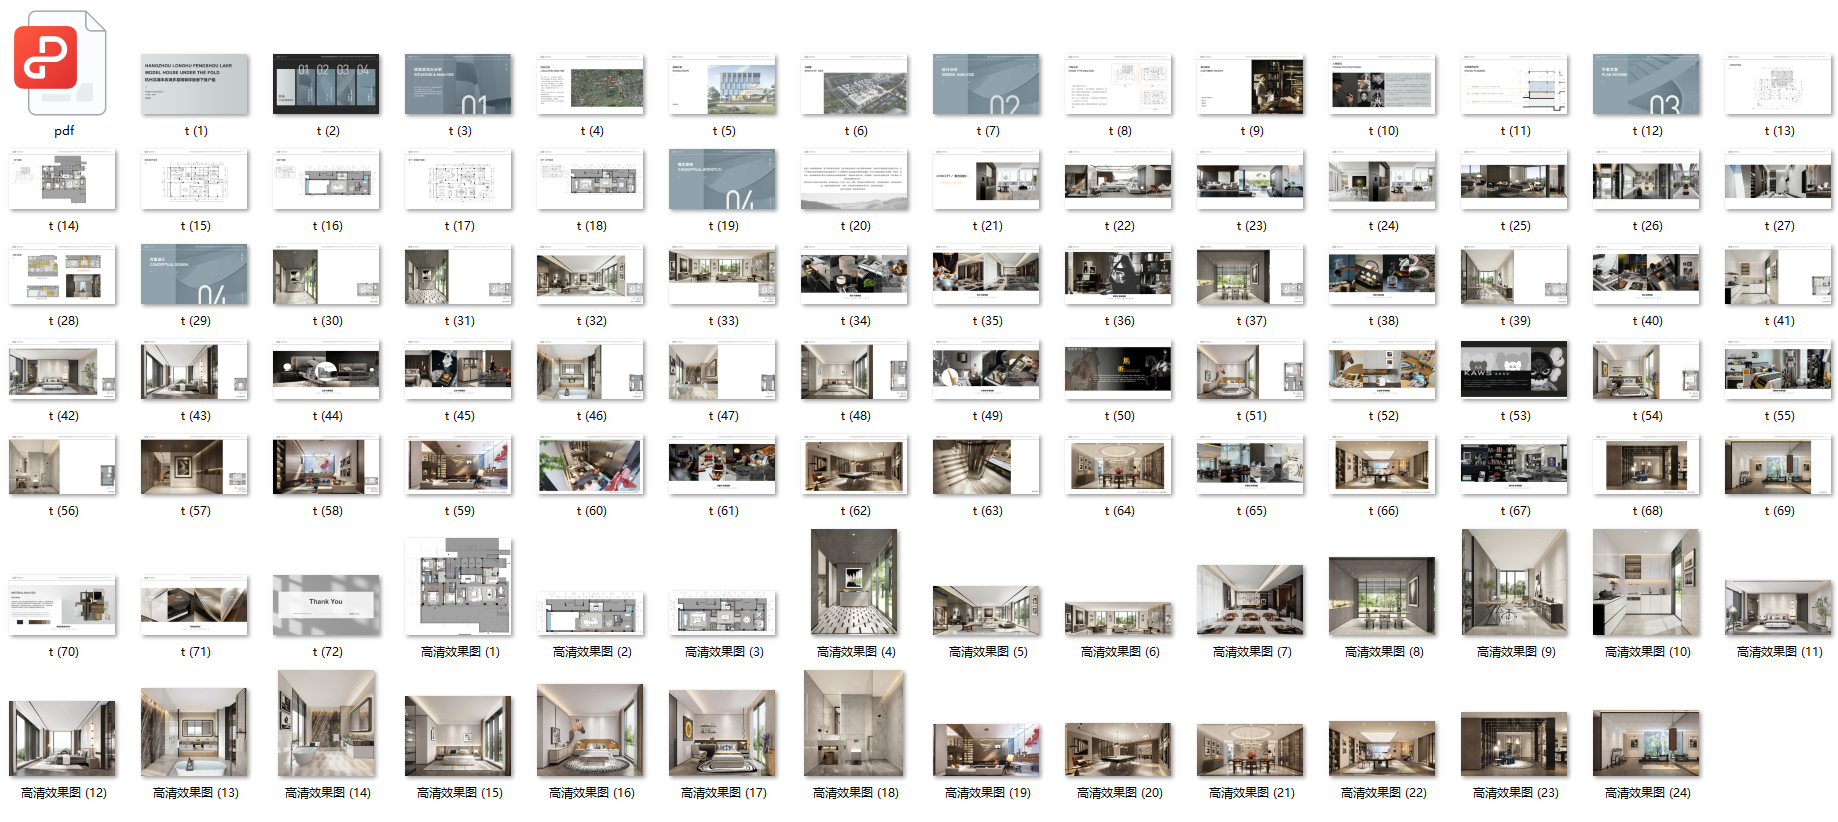This screenshot has width=1838, height=822.
Task: Select thumbnail t (2) with numbered contents
Action: tap(327, 84)
